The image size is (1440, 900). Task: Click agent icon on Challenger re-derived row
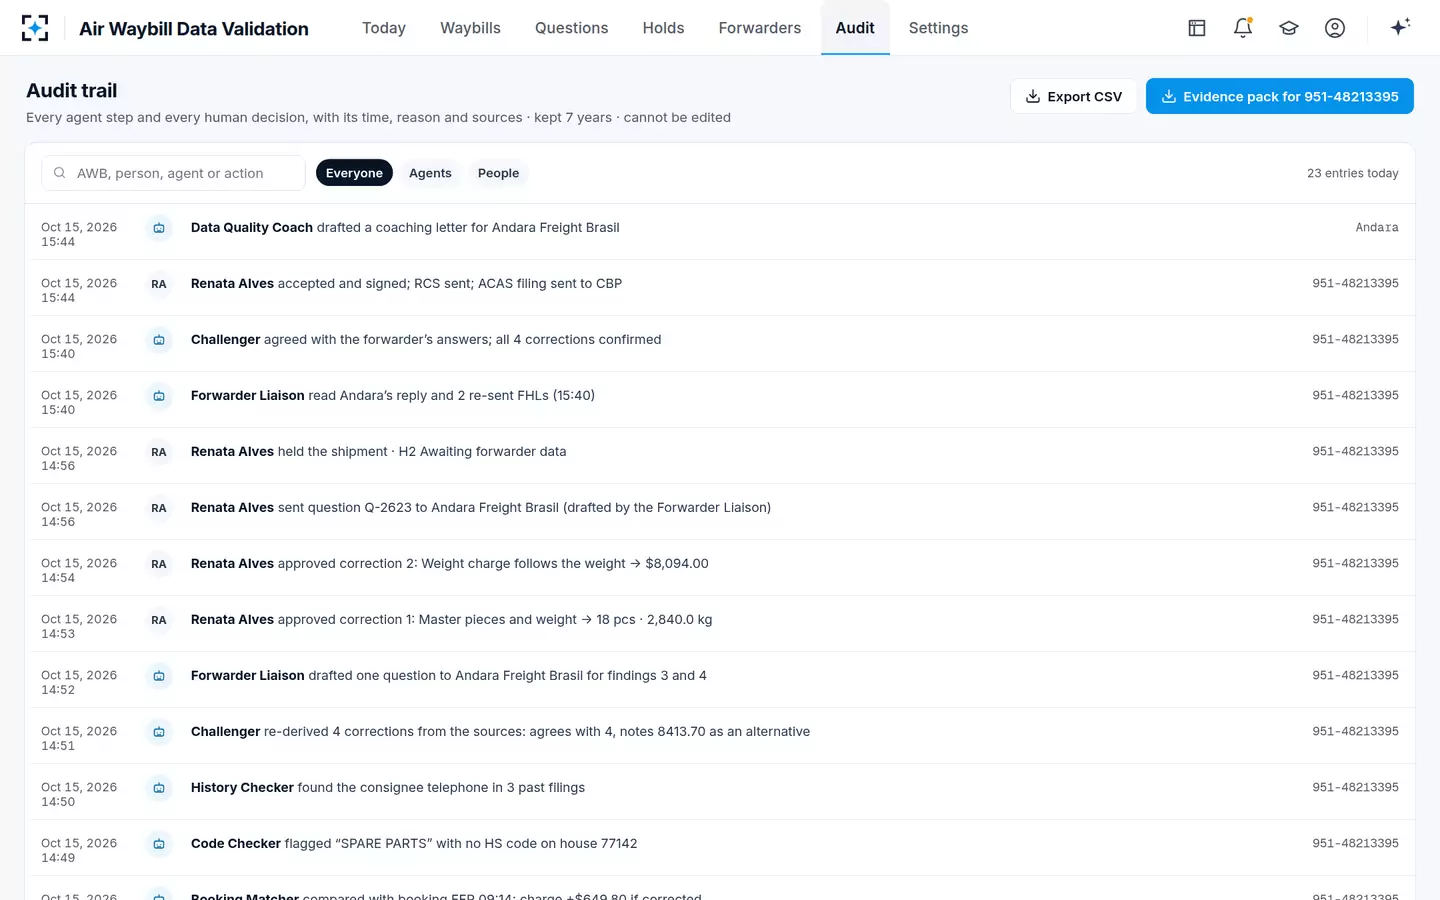point(159,732)
